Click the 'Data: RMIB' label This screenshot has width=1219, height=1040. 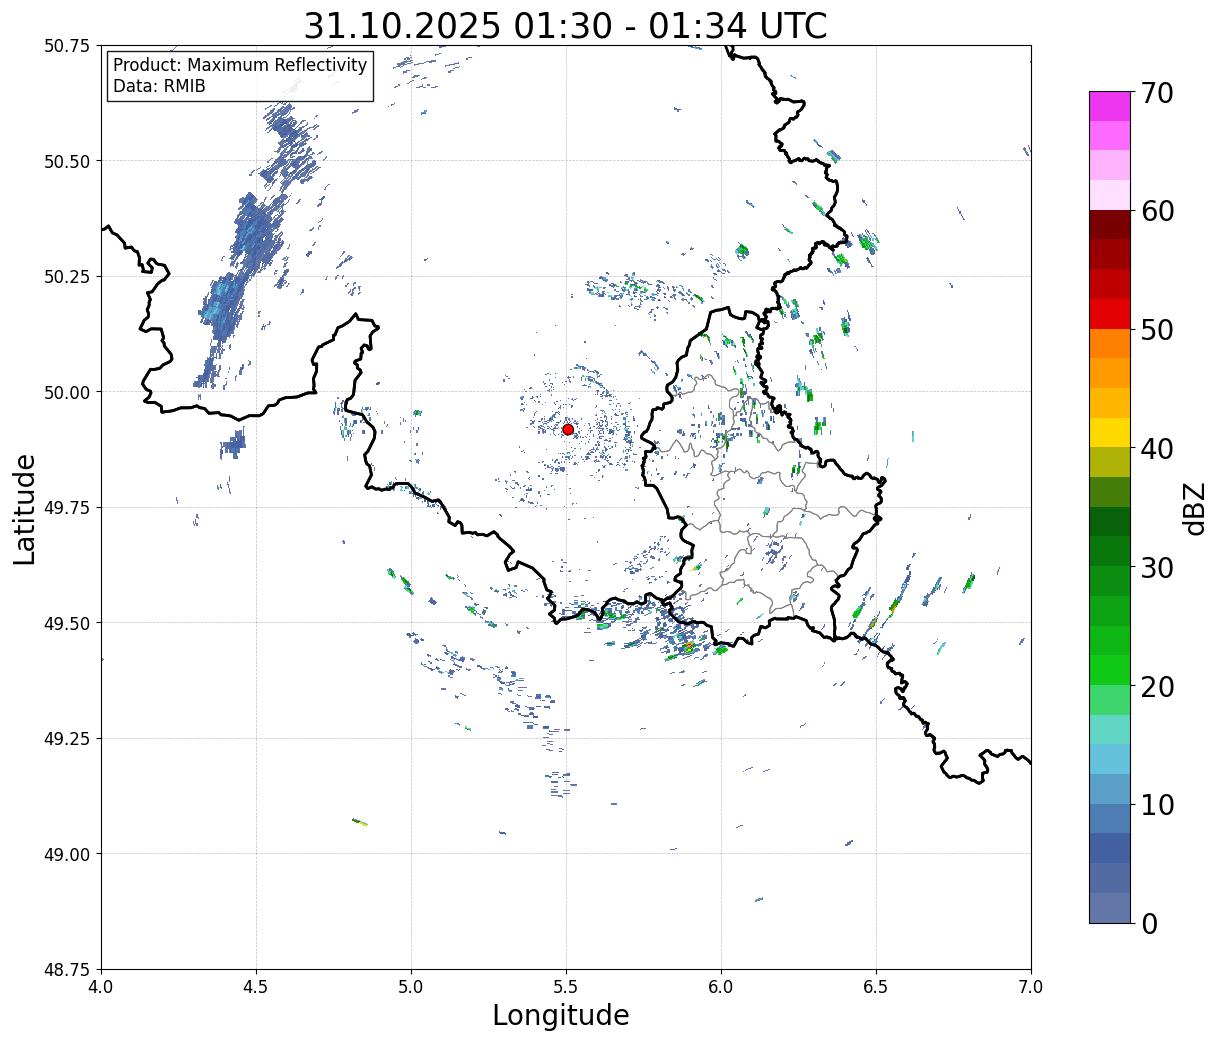[x=159, y=87]
